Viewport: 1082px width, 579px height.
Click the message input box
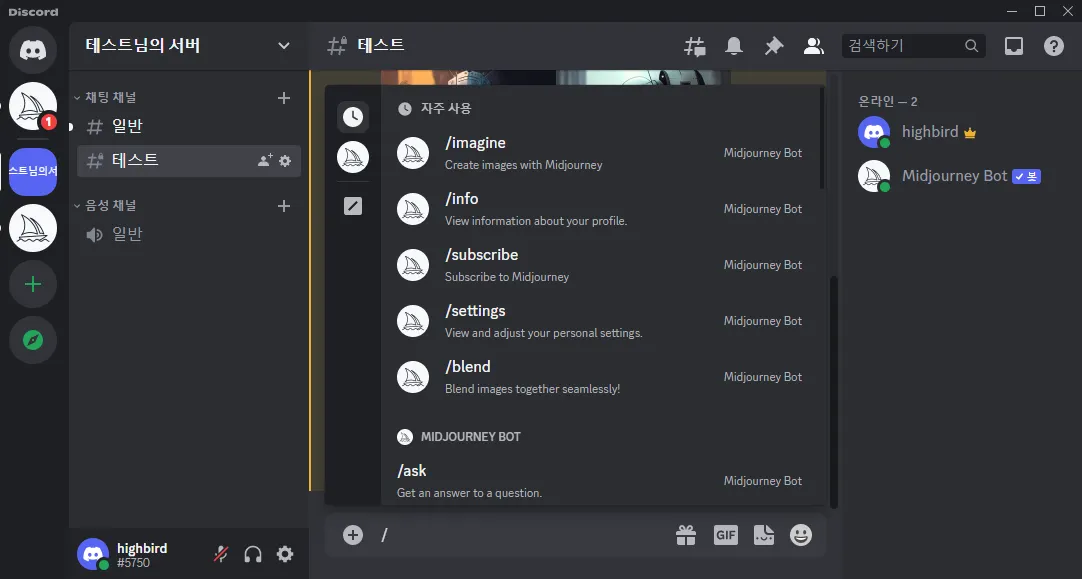tap(524, 535)
